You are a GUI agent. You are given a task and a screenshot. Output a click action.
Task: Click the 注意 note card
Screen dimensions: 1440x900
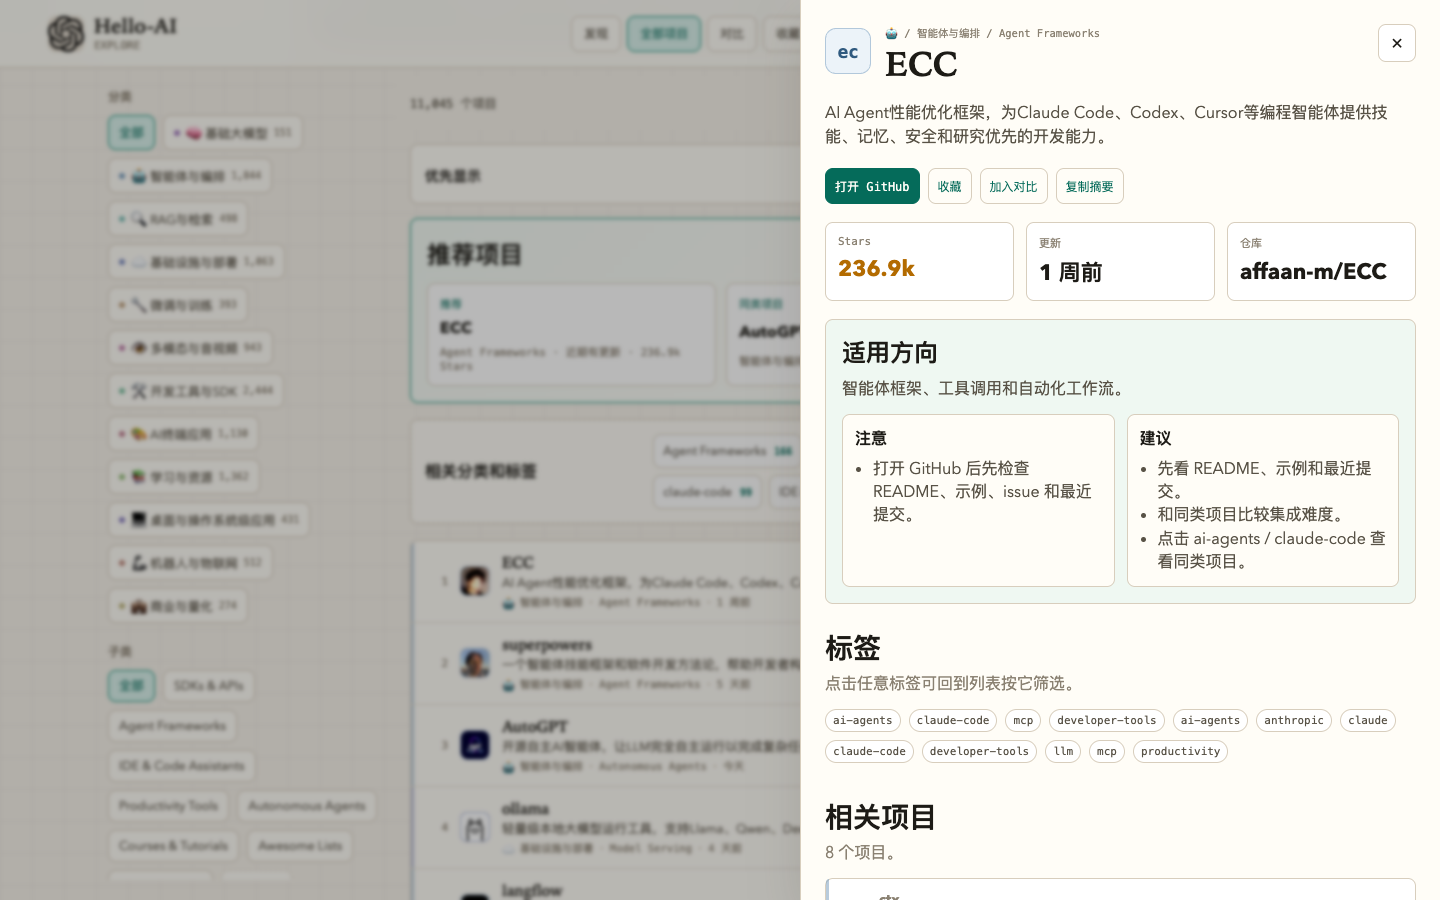click(x=978, y=500)
